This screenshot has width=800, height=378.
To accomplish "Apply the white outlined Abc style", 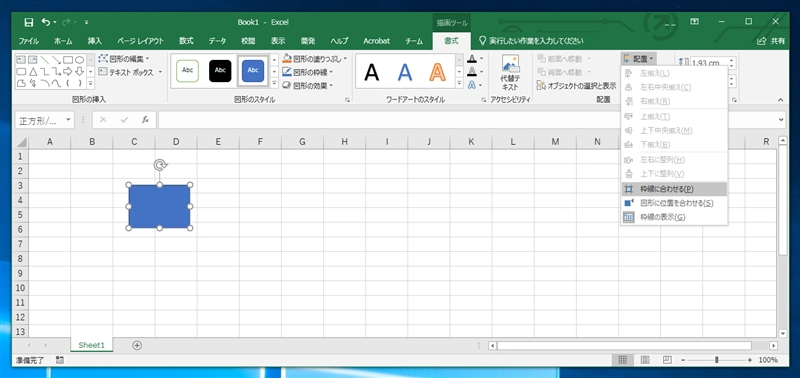I will point(187,71).
